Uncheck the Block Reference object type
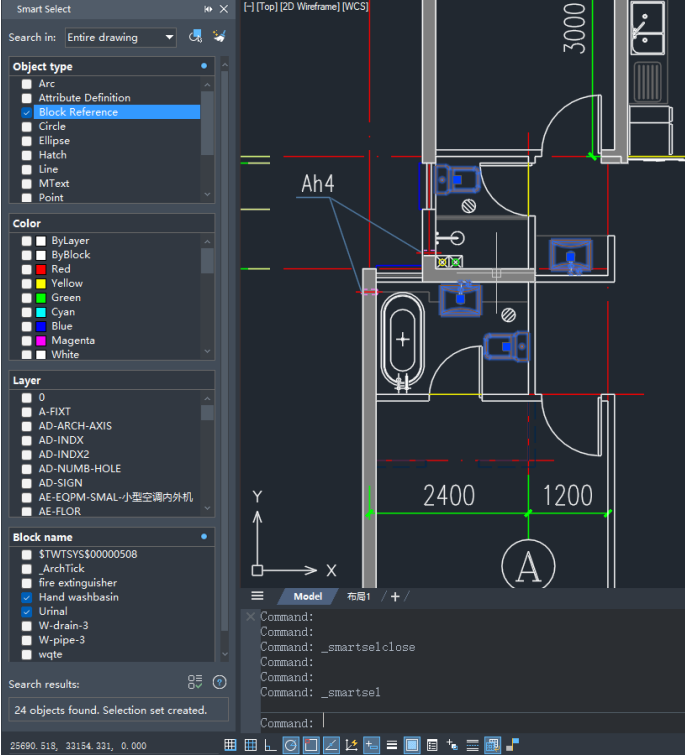685x755 pixels. 27,113
